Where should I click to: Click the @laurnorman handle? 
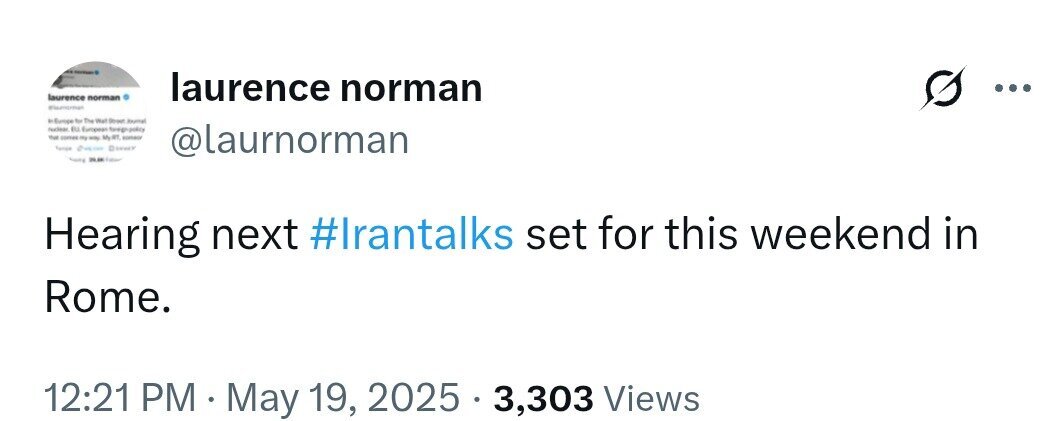point(290,140)
